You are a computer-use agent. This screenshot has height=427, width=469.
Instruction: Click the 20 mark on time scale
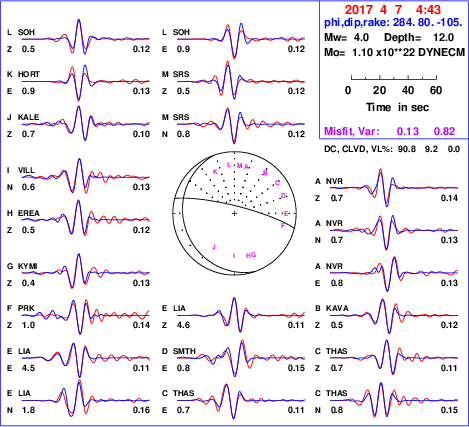click(x=379, y=90)
